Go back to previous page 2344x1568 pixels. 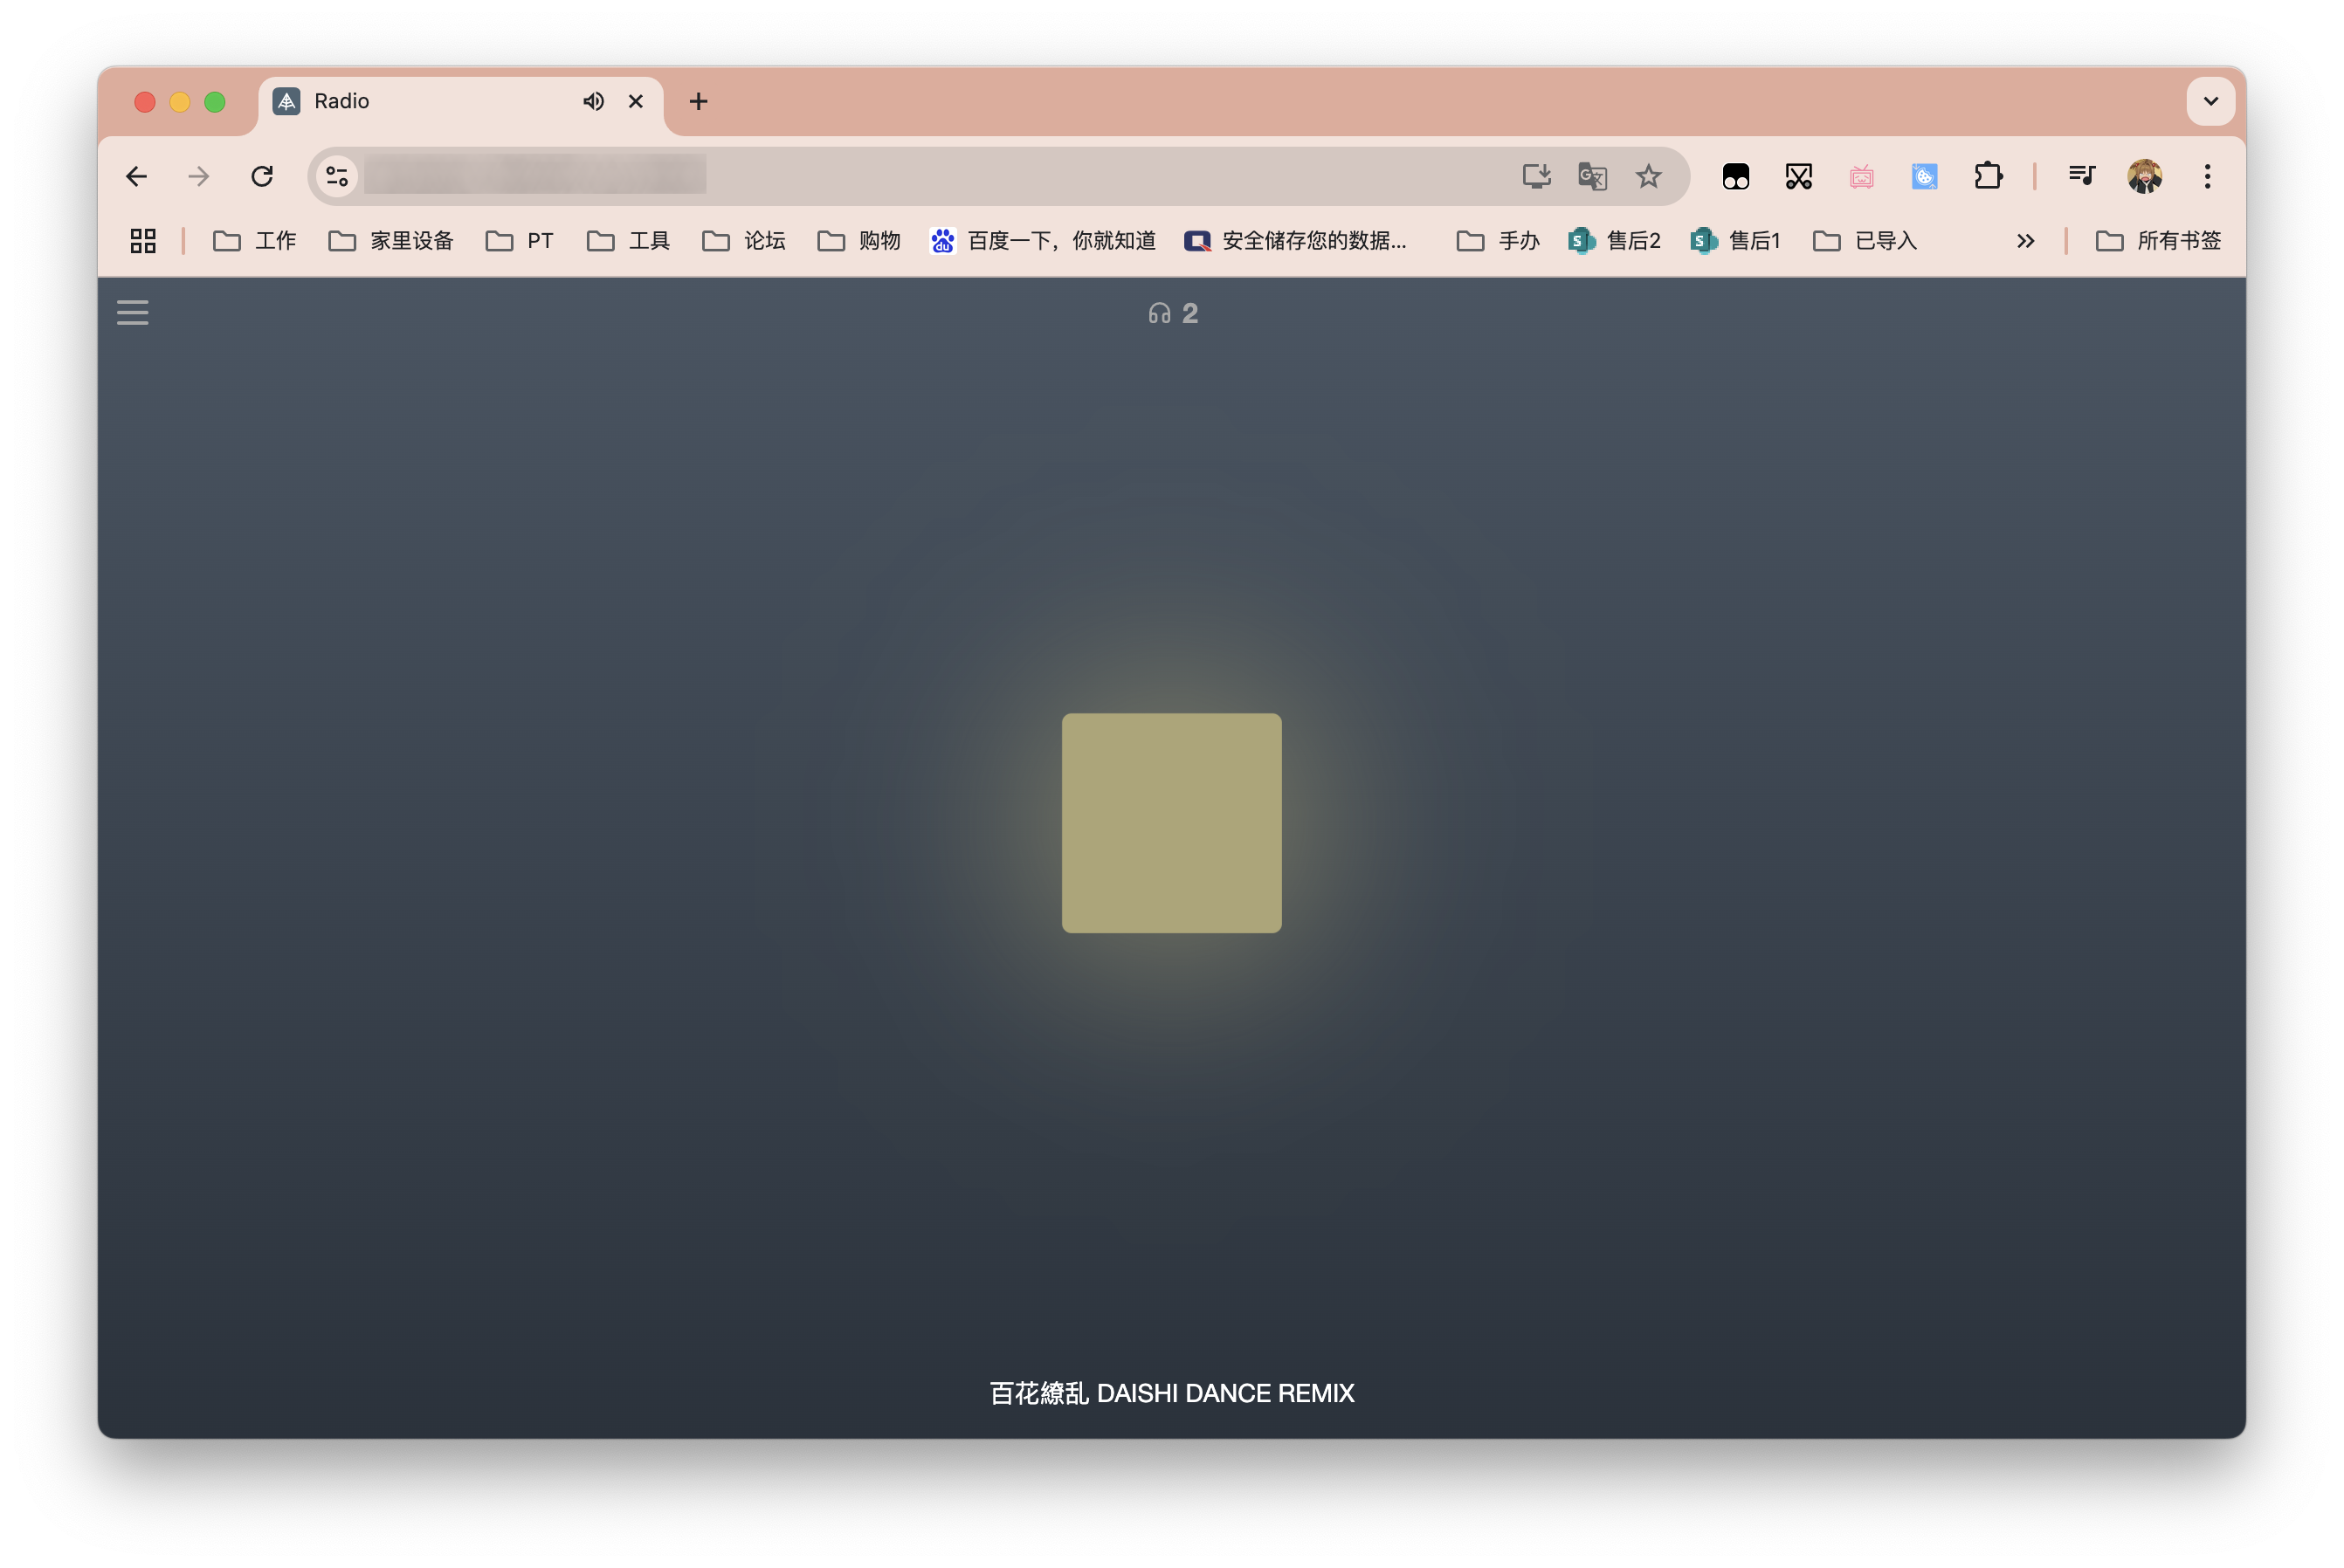137,177
